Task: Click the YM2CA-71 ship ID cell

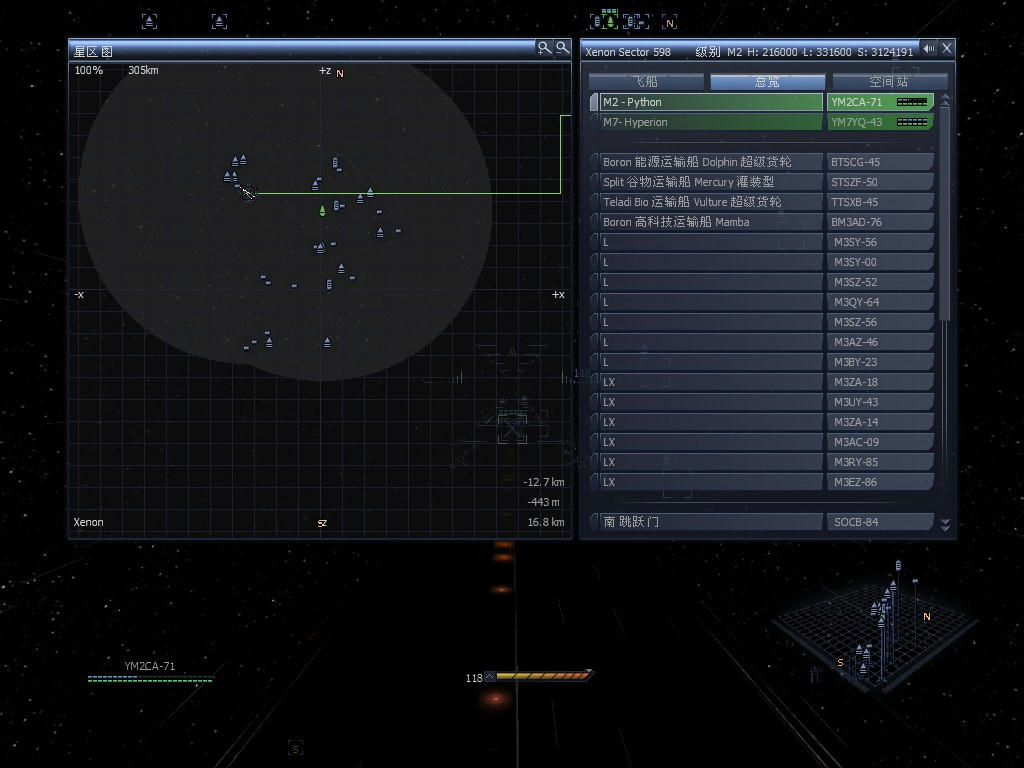Action: pos(858,102)
